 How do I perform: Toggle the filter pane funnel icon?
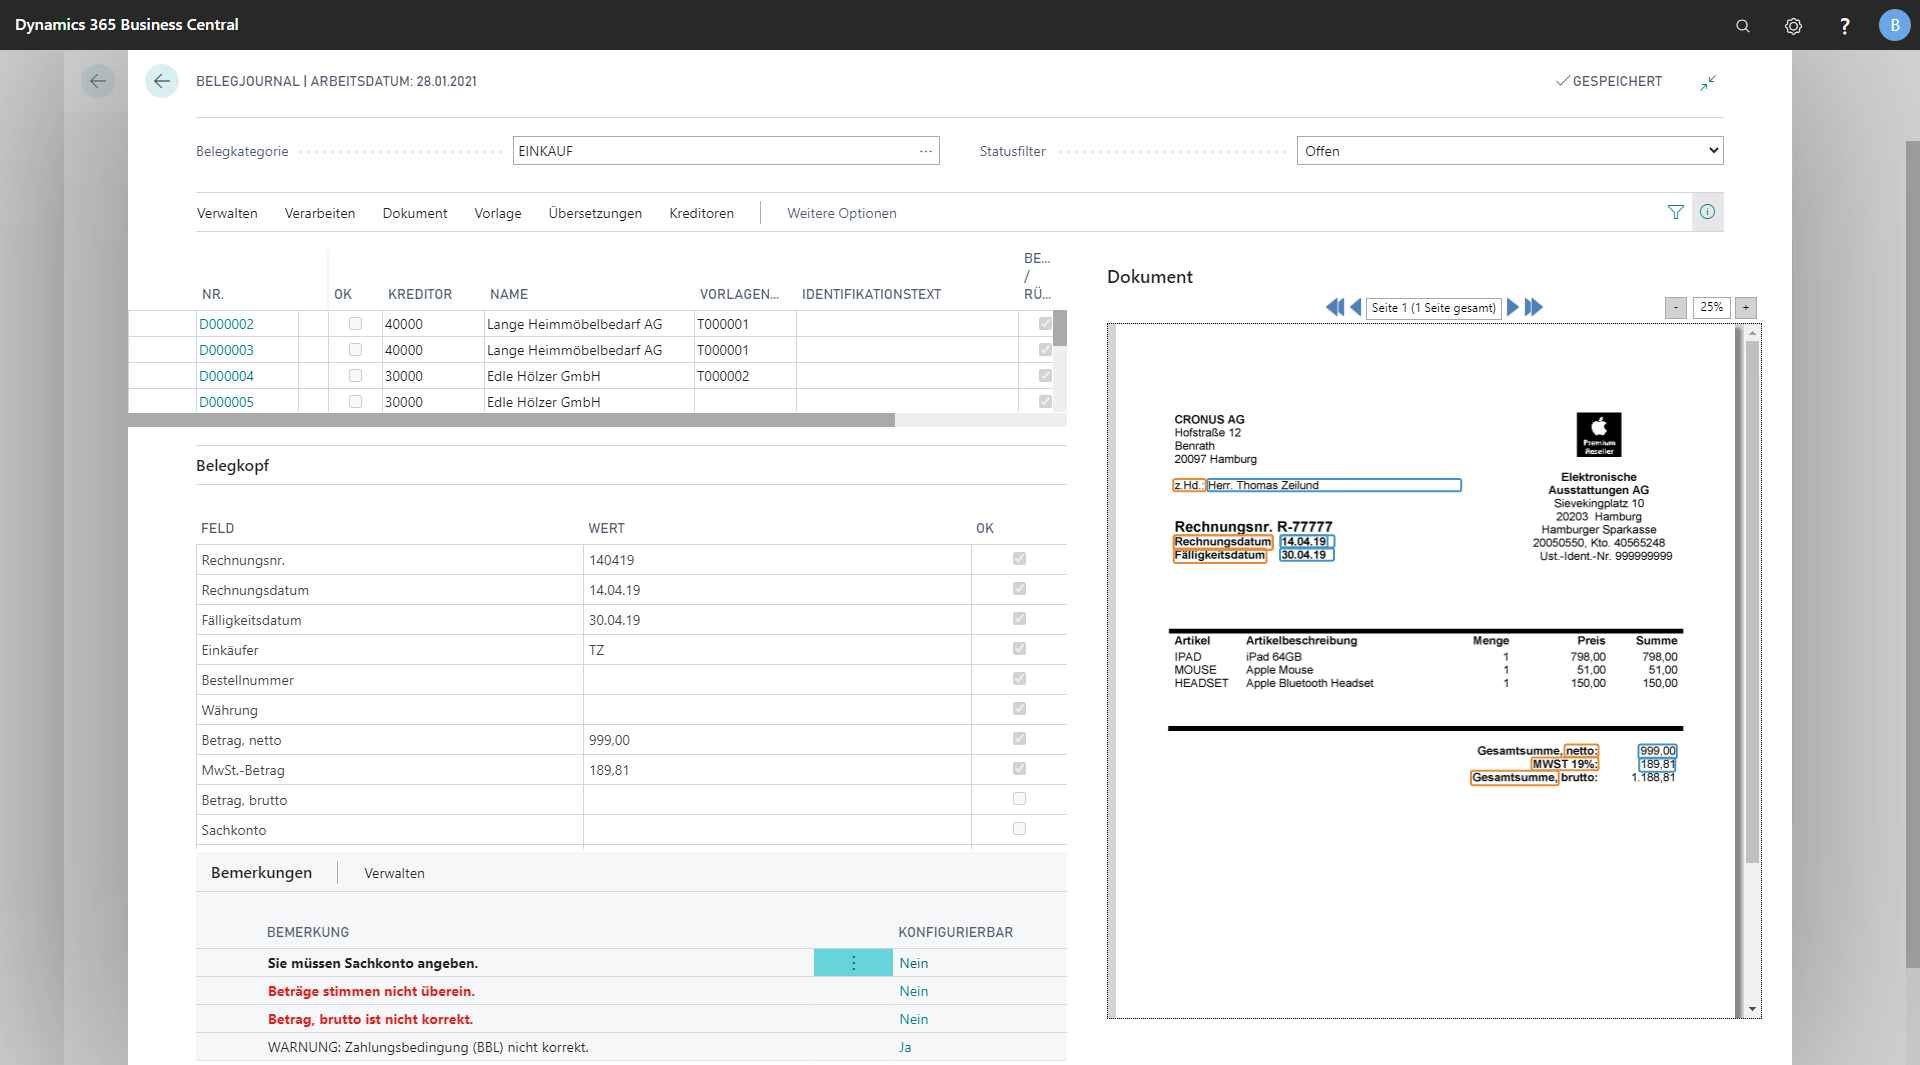(x=1676, y=212)
